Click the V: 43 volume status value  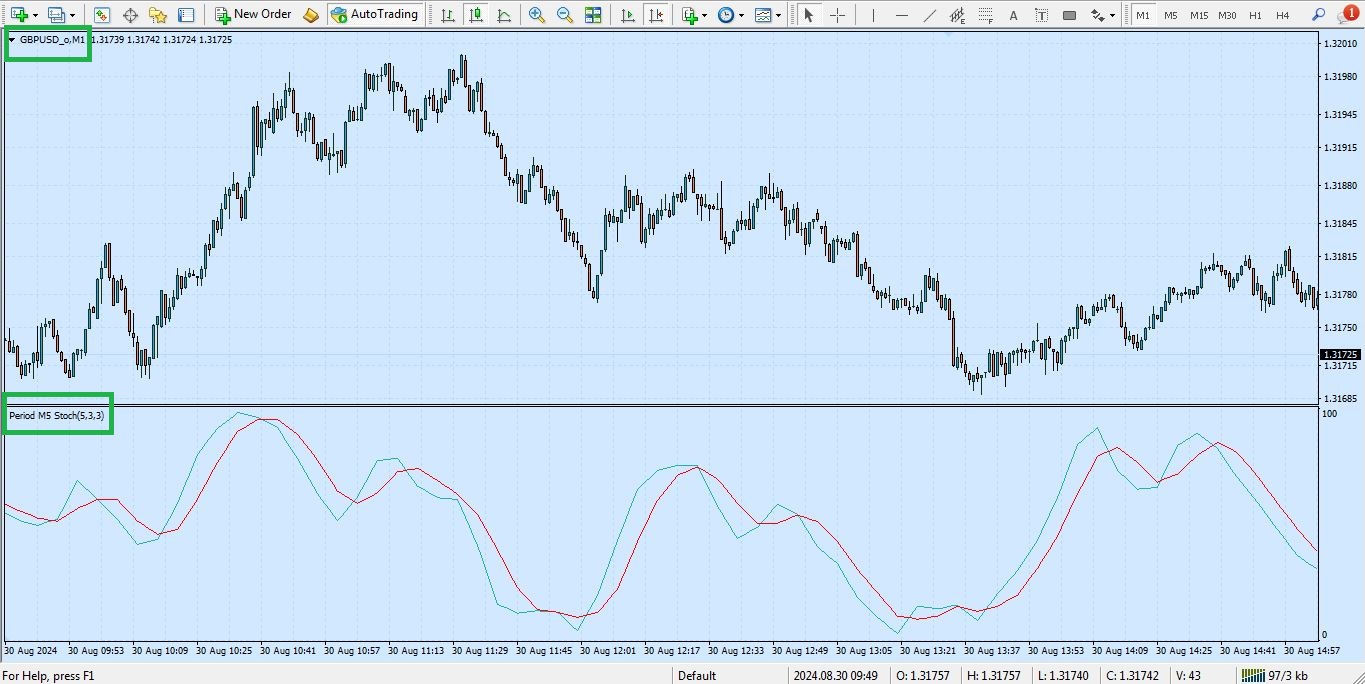pyautogui.click(x=1188, y=676)
